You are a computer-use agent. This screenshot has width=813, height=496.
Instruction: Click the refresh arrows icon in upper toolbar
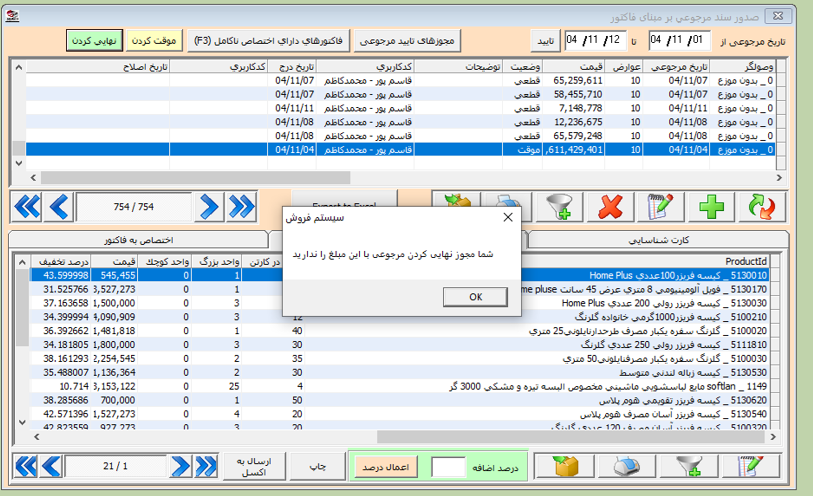[763, 207]
